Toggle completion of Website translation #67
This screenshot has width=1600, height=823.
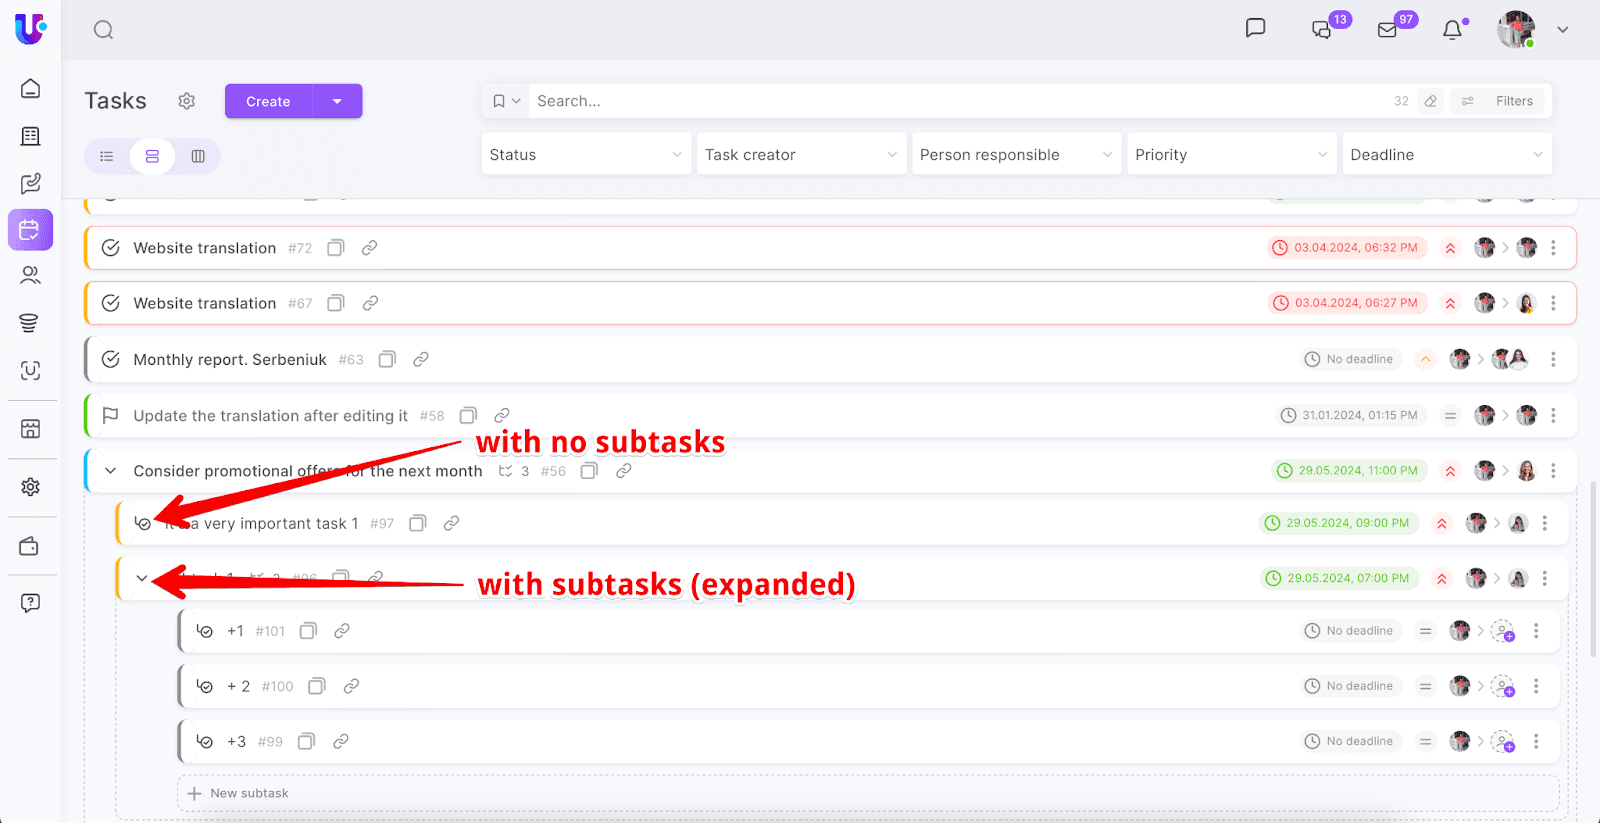point(111,303)
